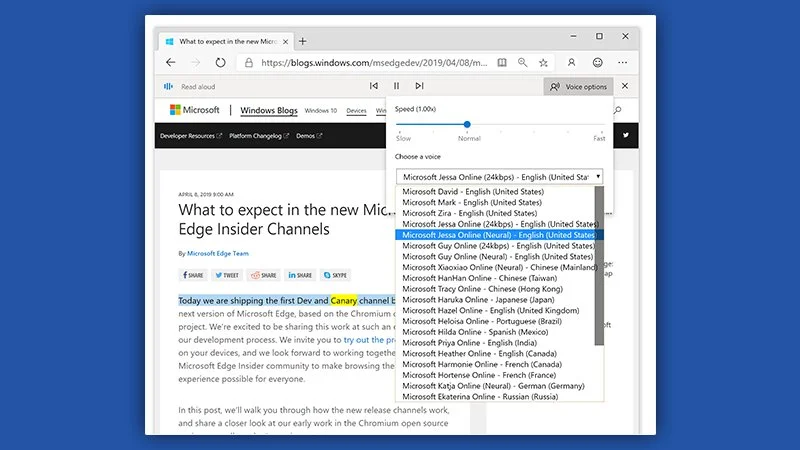
Task: Click the TWEET share button
Action: (227, 275)
